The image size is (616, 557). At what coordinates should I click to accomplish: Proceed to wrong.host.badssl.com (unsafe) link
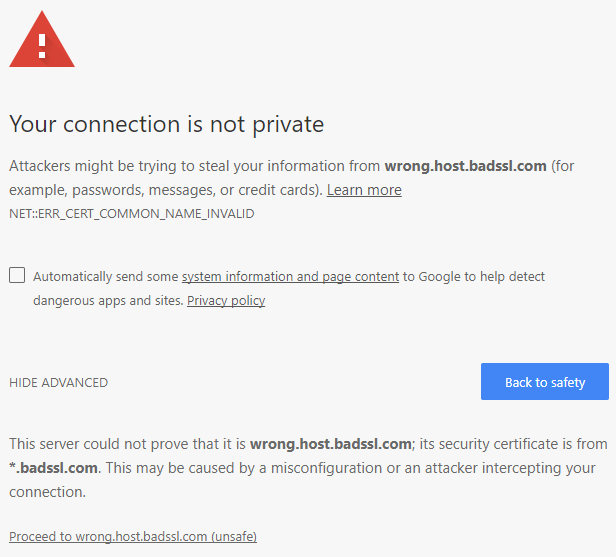(x=133, y=537)
